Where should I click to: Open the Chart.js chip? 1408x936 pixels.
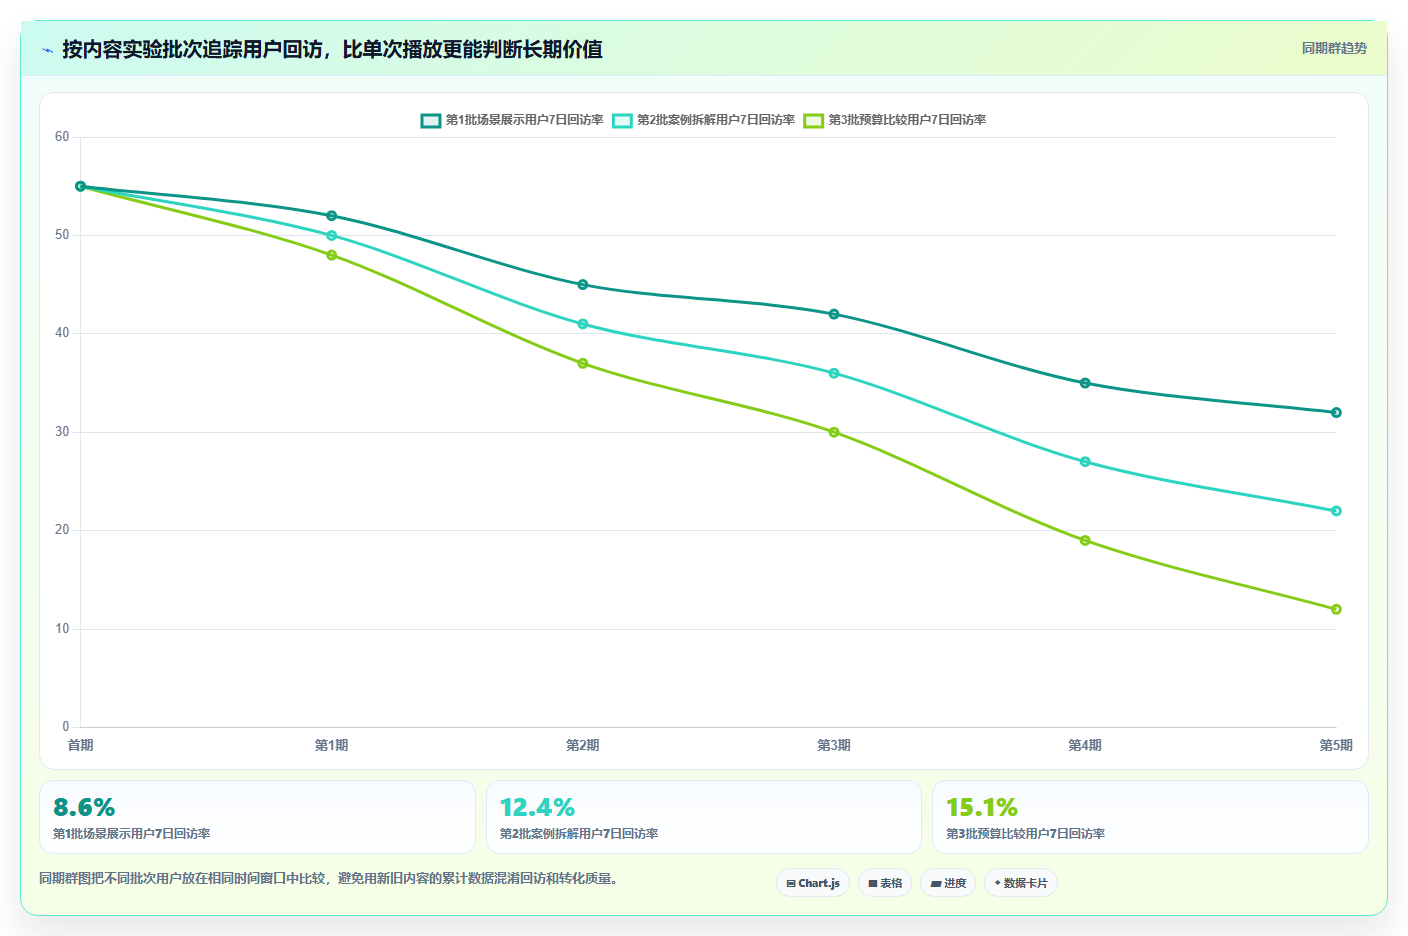pyautogui.click(x=813, y=883)
